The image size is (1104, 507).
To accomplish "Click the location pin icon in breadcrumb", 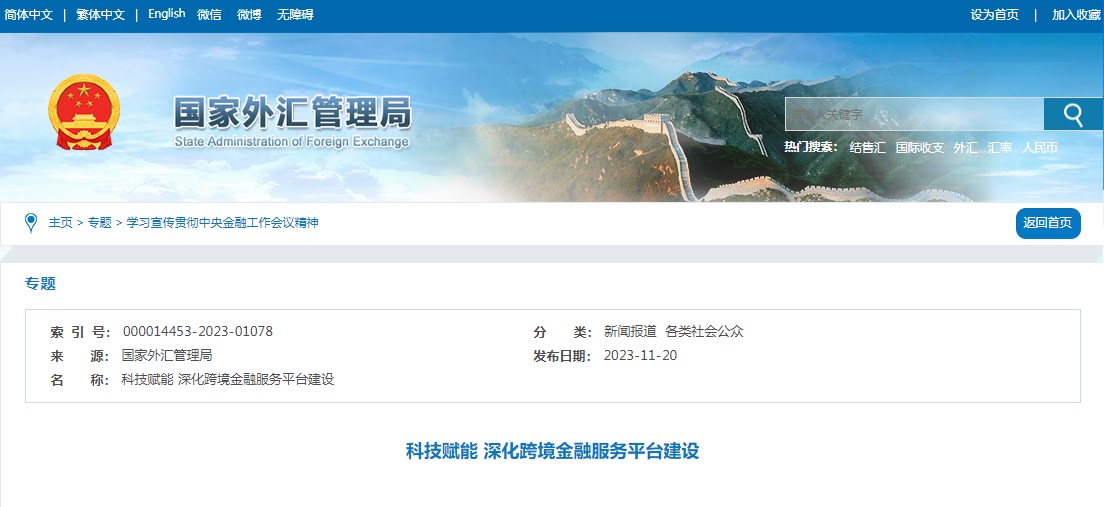I will click(x=31, y=223).
